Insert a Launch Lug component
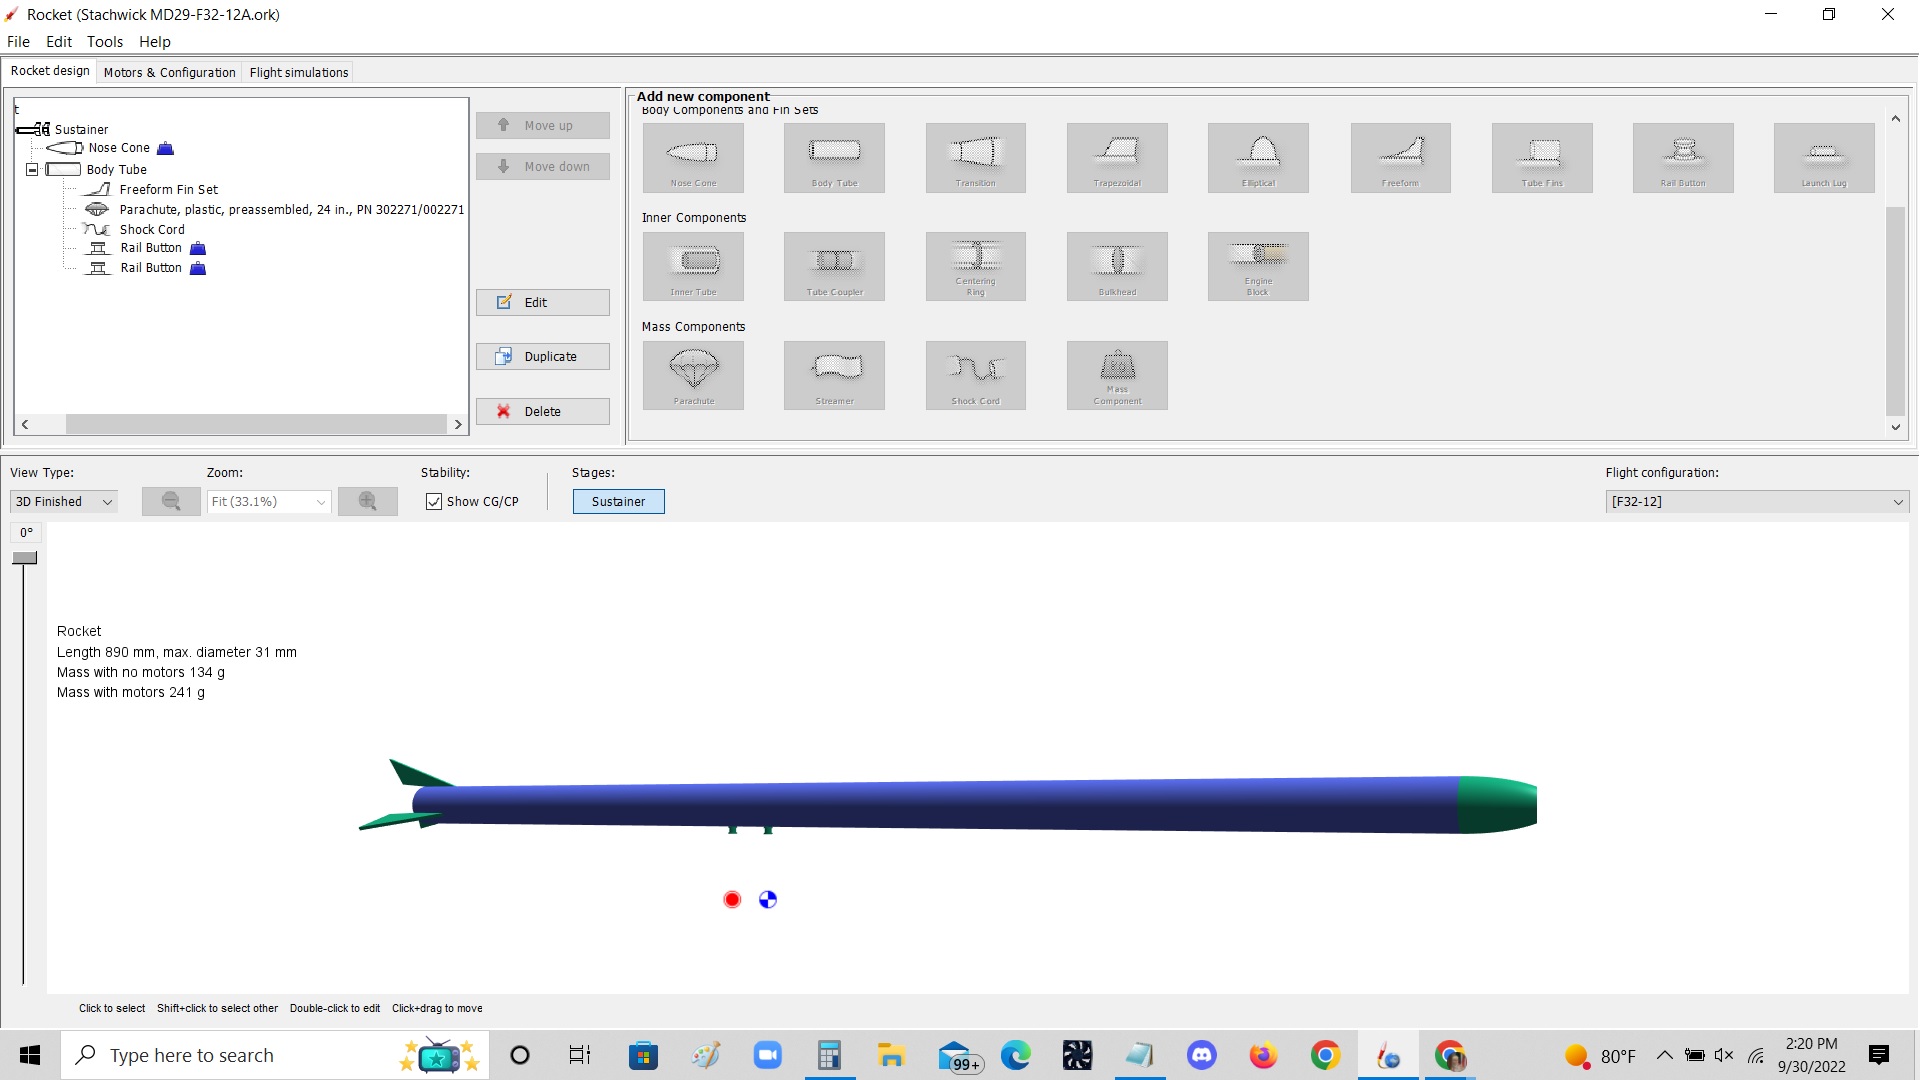 [1824, 157]
